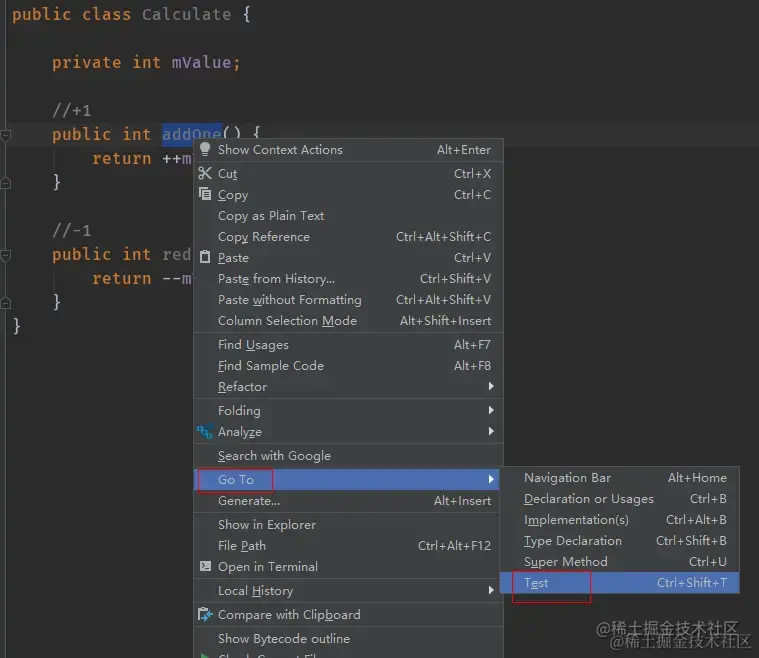Select File Path entry
This screenshot has height=658, width=759.
[x=347, y=546]
